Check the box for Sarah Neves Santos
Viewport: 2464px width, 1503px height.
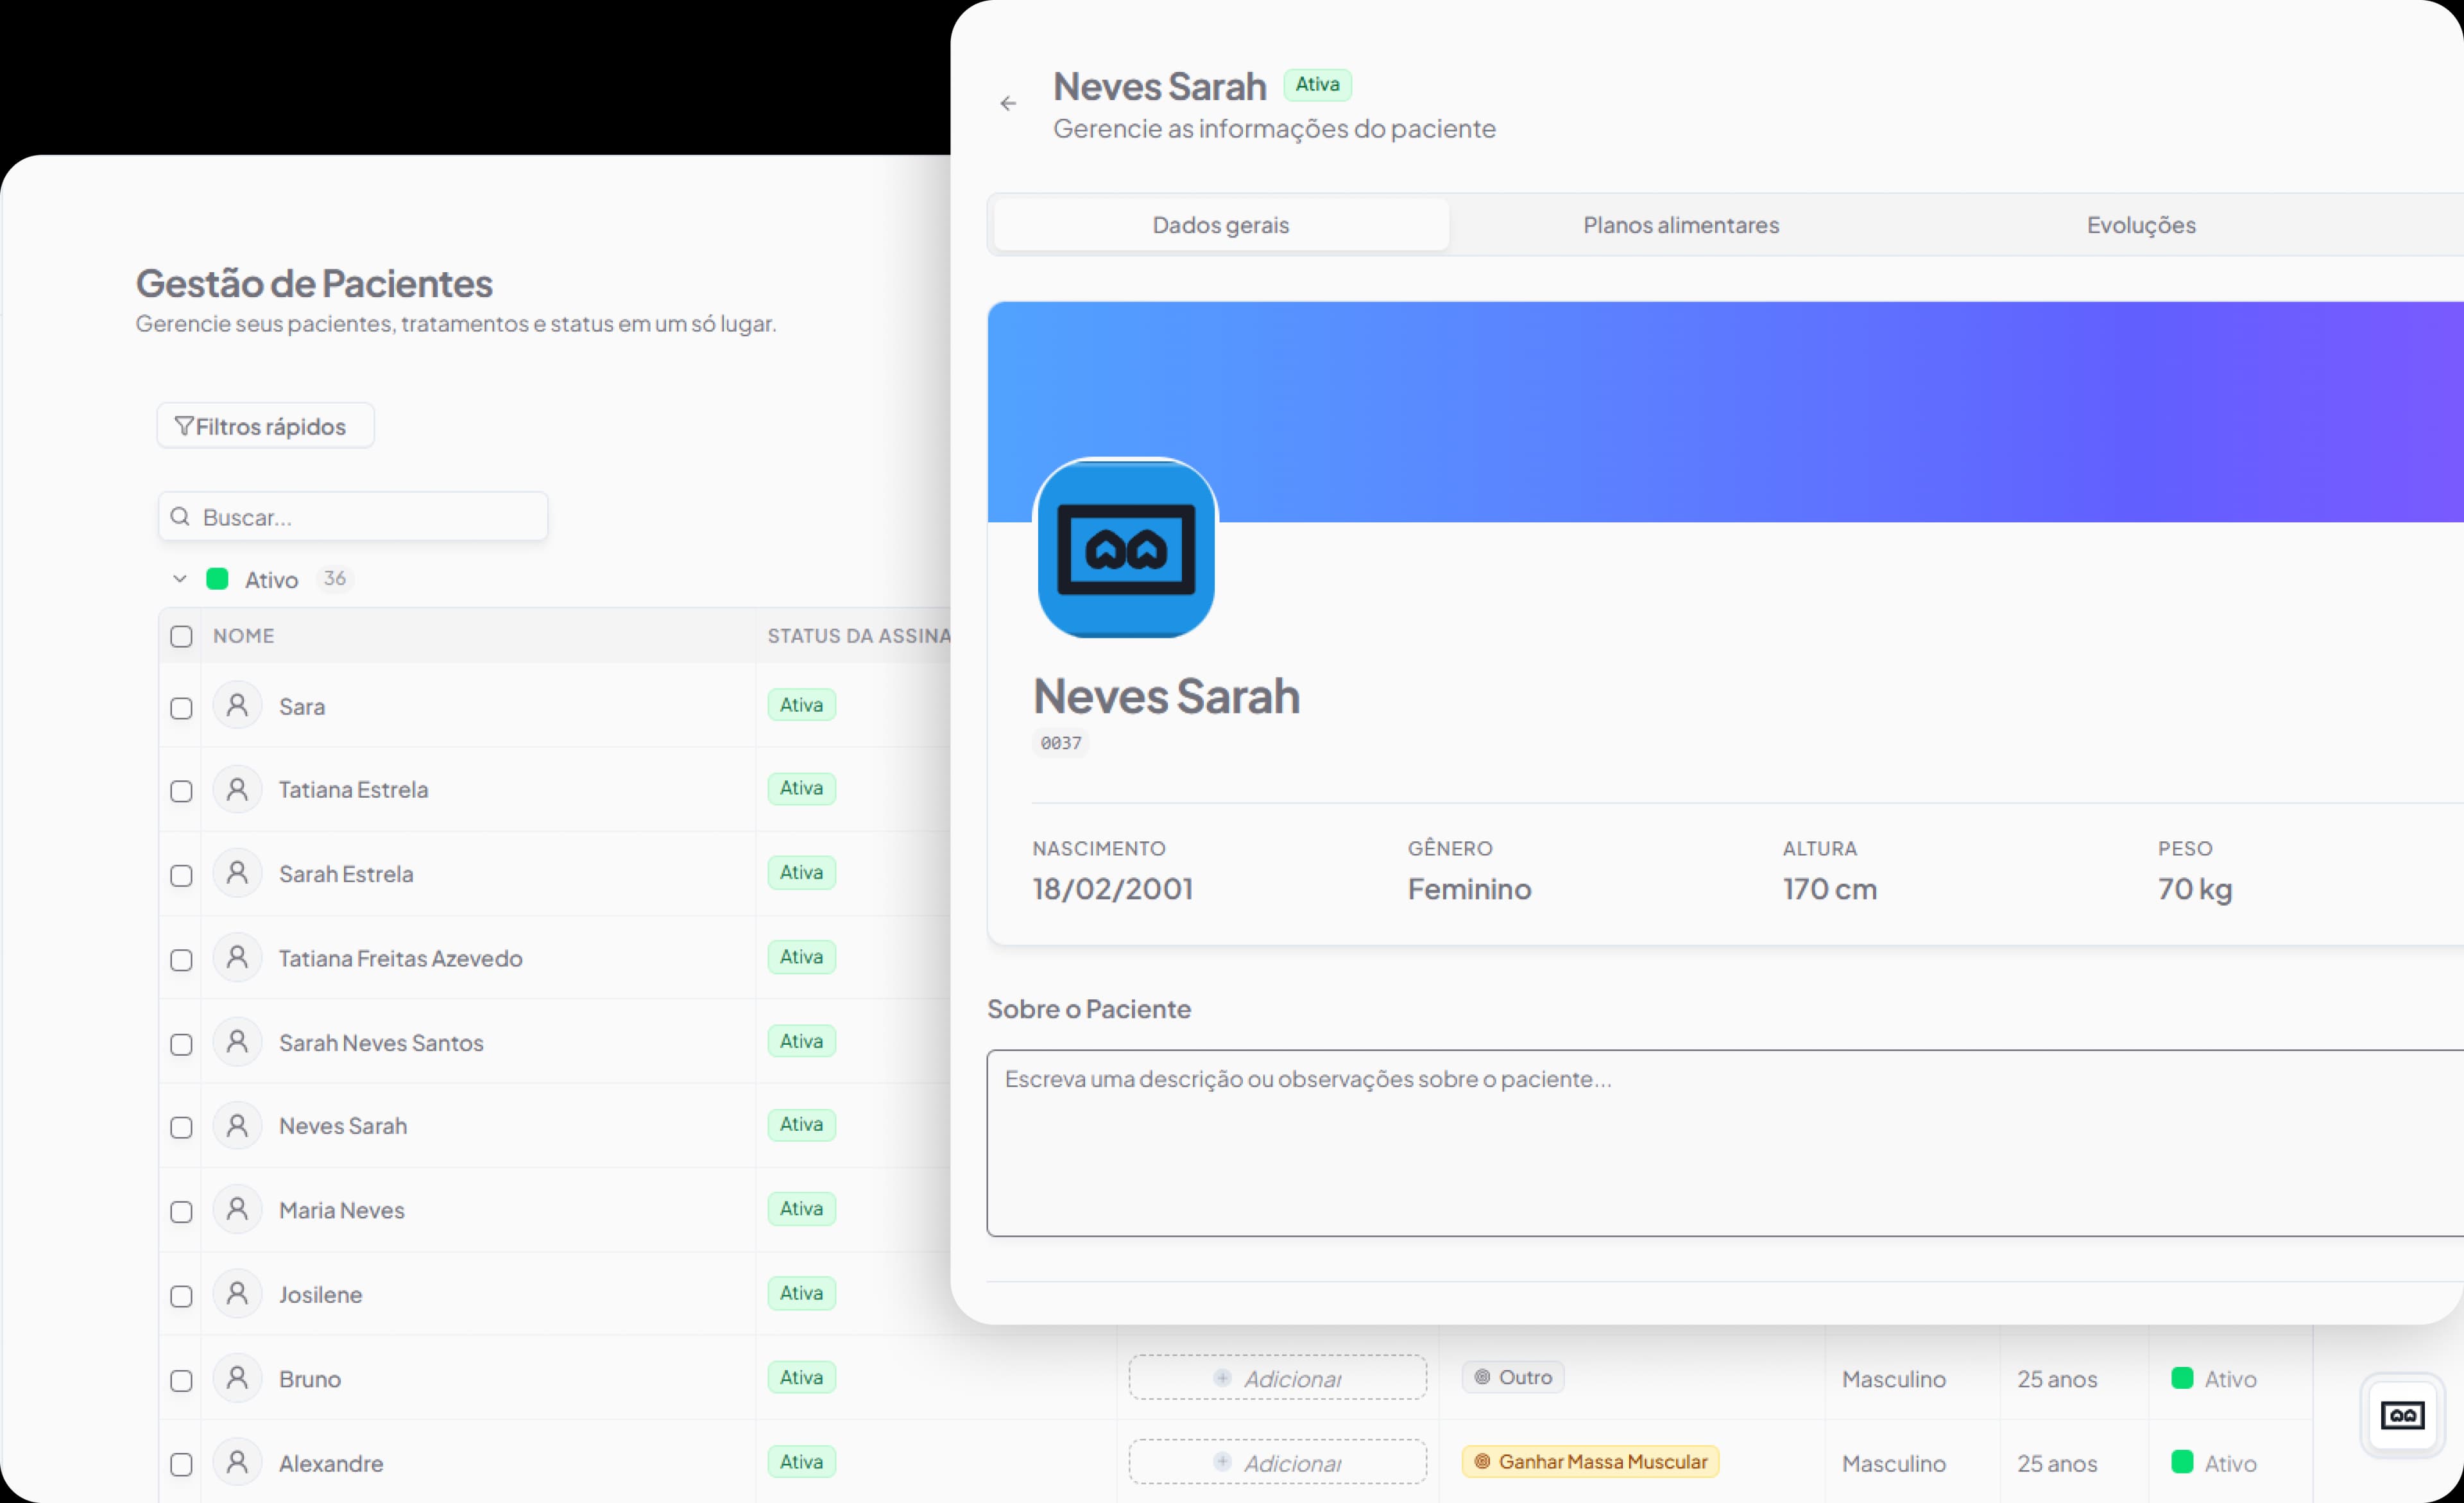pos(181,1044)
